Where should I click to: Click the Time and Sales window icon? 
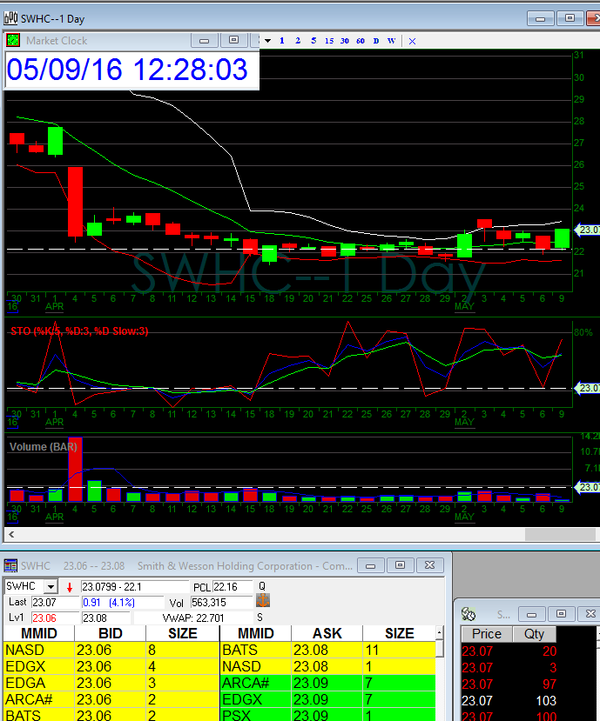[x=469, y=612]
